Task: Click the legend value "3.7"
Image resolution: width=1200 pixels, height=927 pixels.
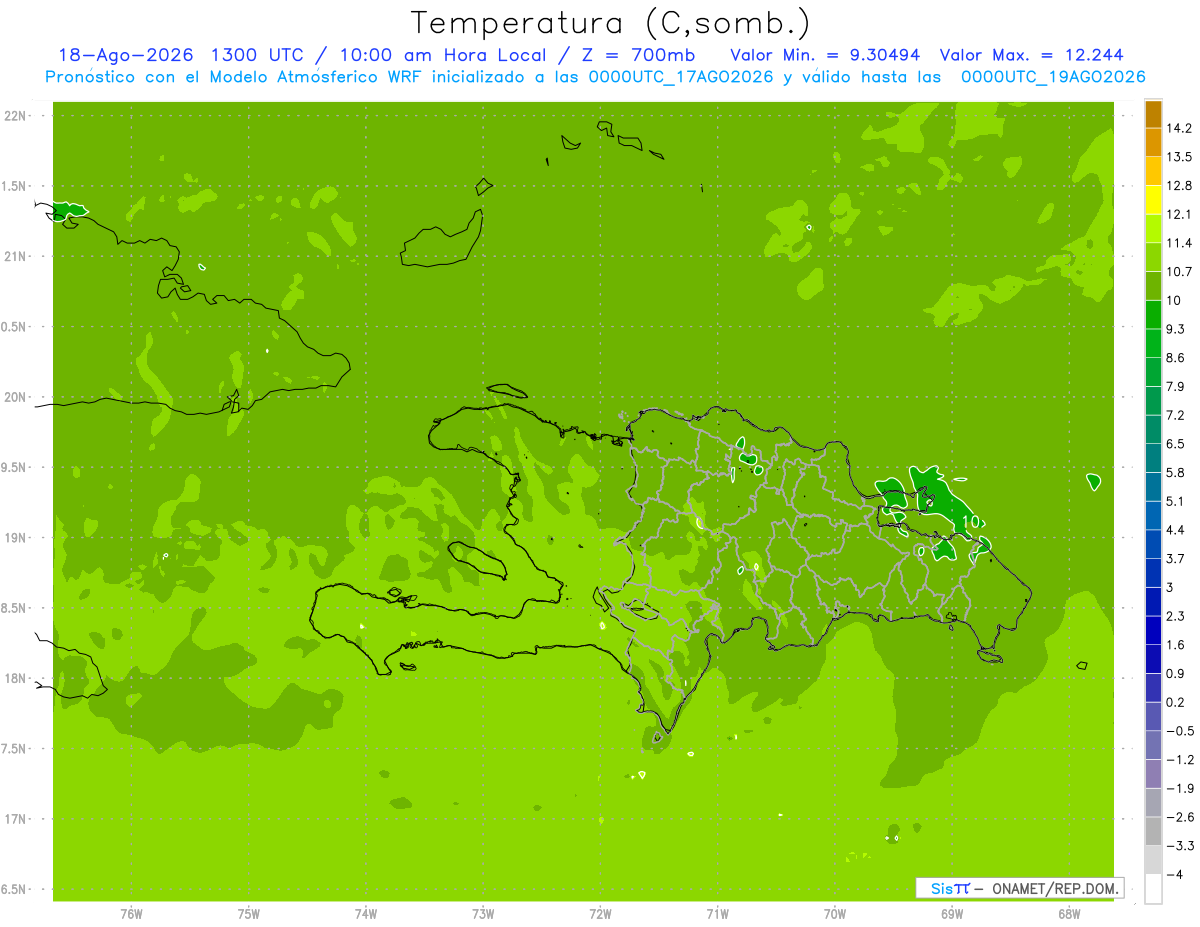Action: pyautogui.click(x=1175, y=558)
